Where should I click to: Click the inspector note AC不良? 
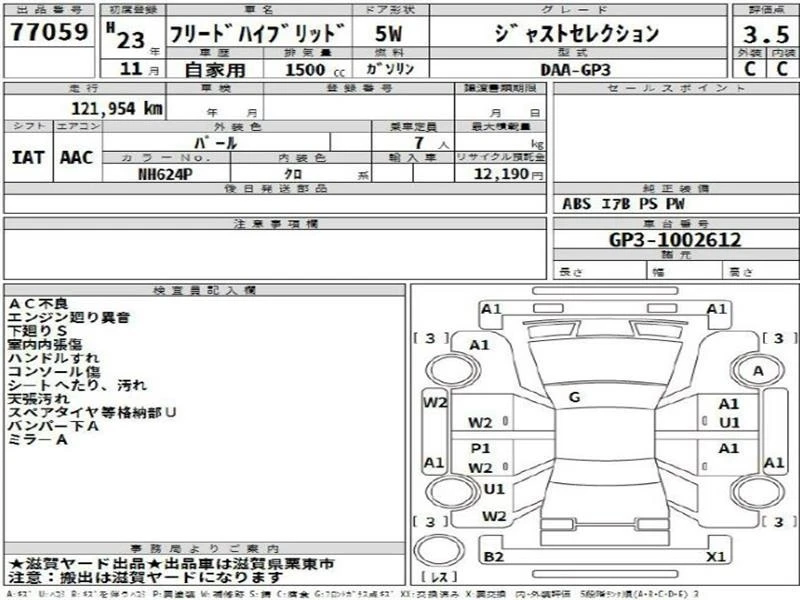tap(38, 303)
